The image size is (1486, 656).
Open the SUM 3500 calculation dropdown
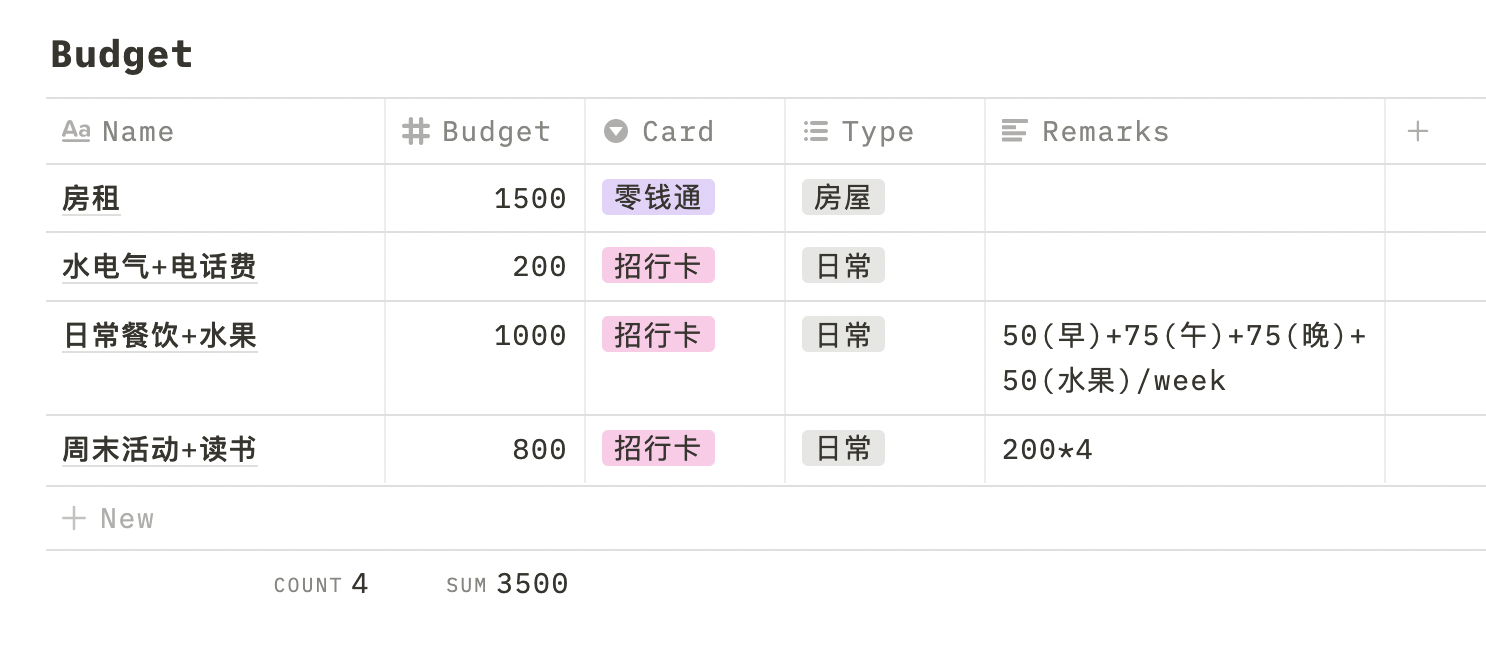[x=507, y=585]
